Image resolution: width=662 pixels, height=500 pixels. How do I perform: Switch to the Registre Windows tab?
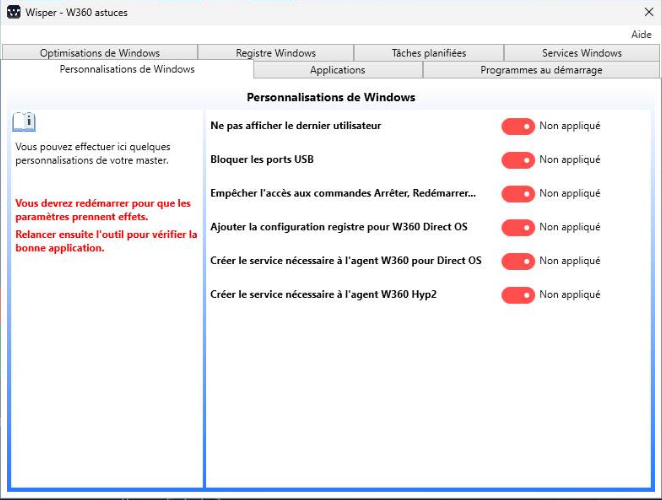point(276,53)
